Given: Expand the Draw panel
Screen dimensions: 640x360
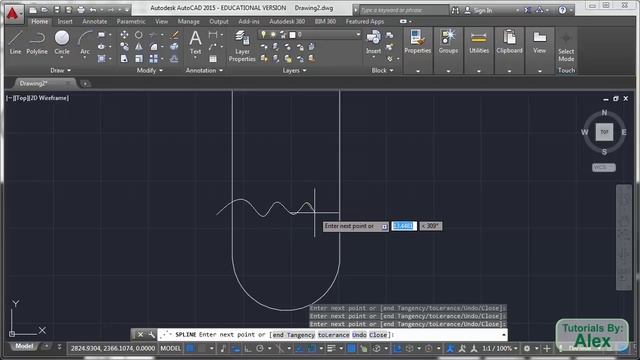Looking at the screenshot, I should [60, 71].
